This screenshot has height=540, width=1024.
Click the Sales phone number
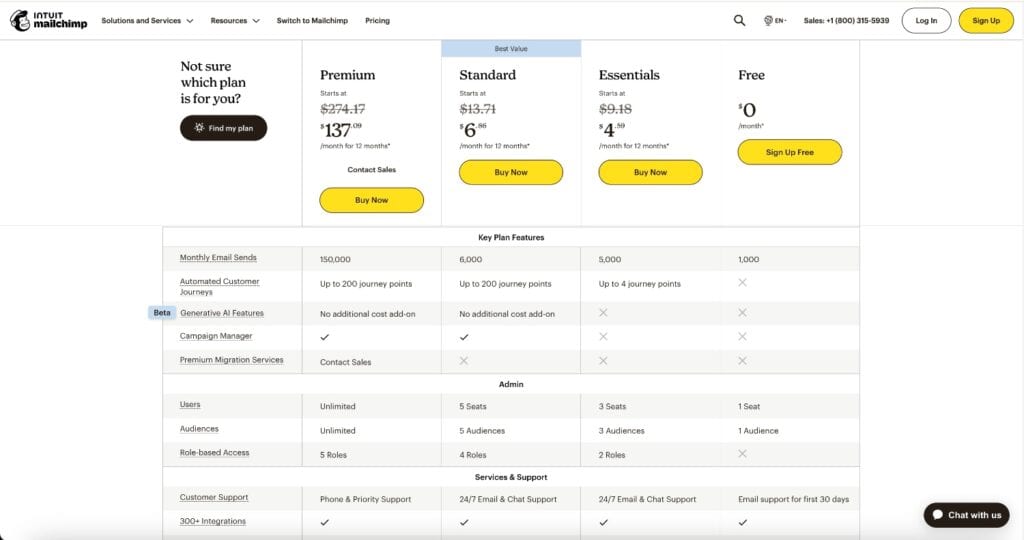846,20
